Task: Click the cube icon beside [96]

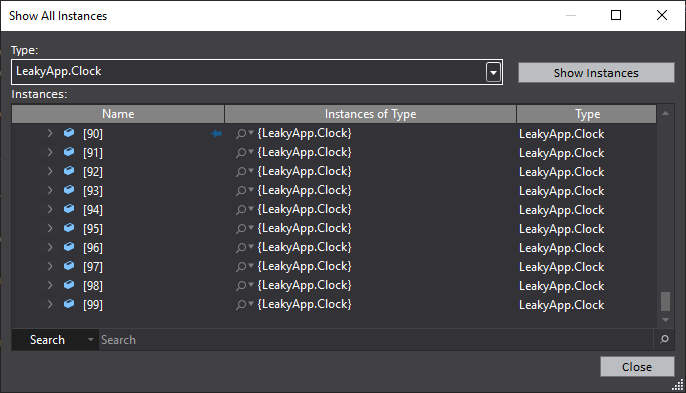Action: point(69,247)
